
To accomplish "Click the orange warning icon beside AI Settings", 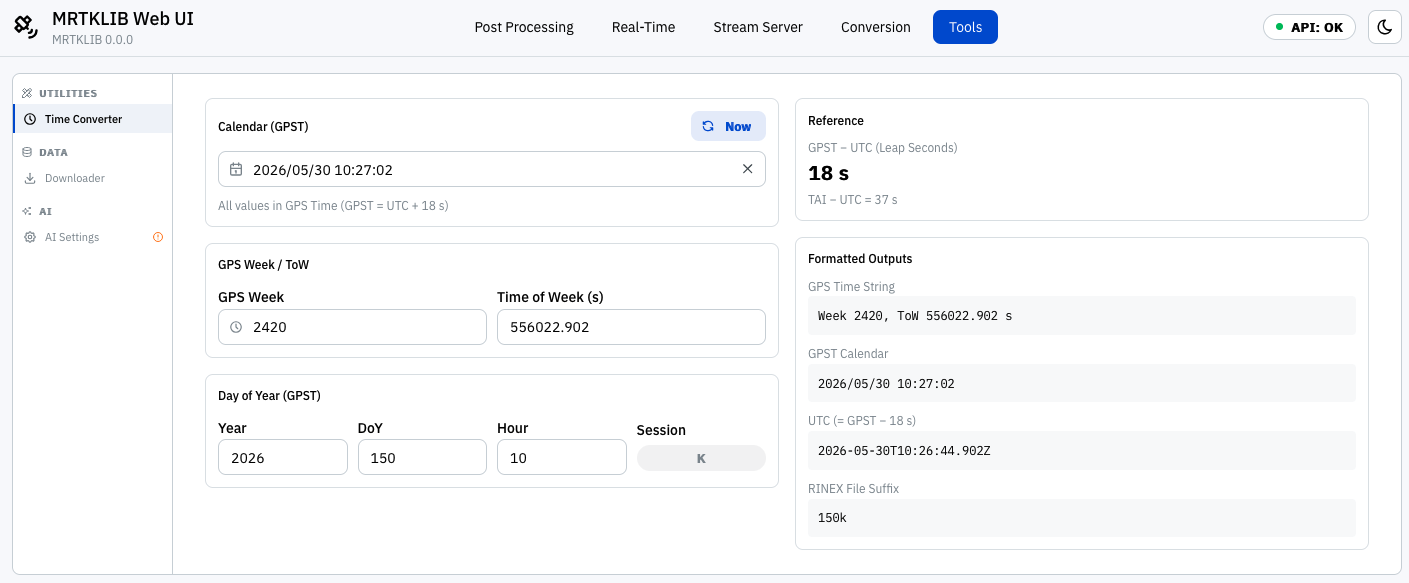I will [158, 237].
